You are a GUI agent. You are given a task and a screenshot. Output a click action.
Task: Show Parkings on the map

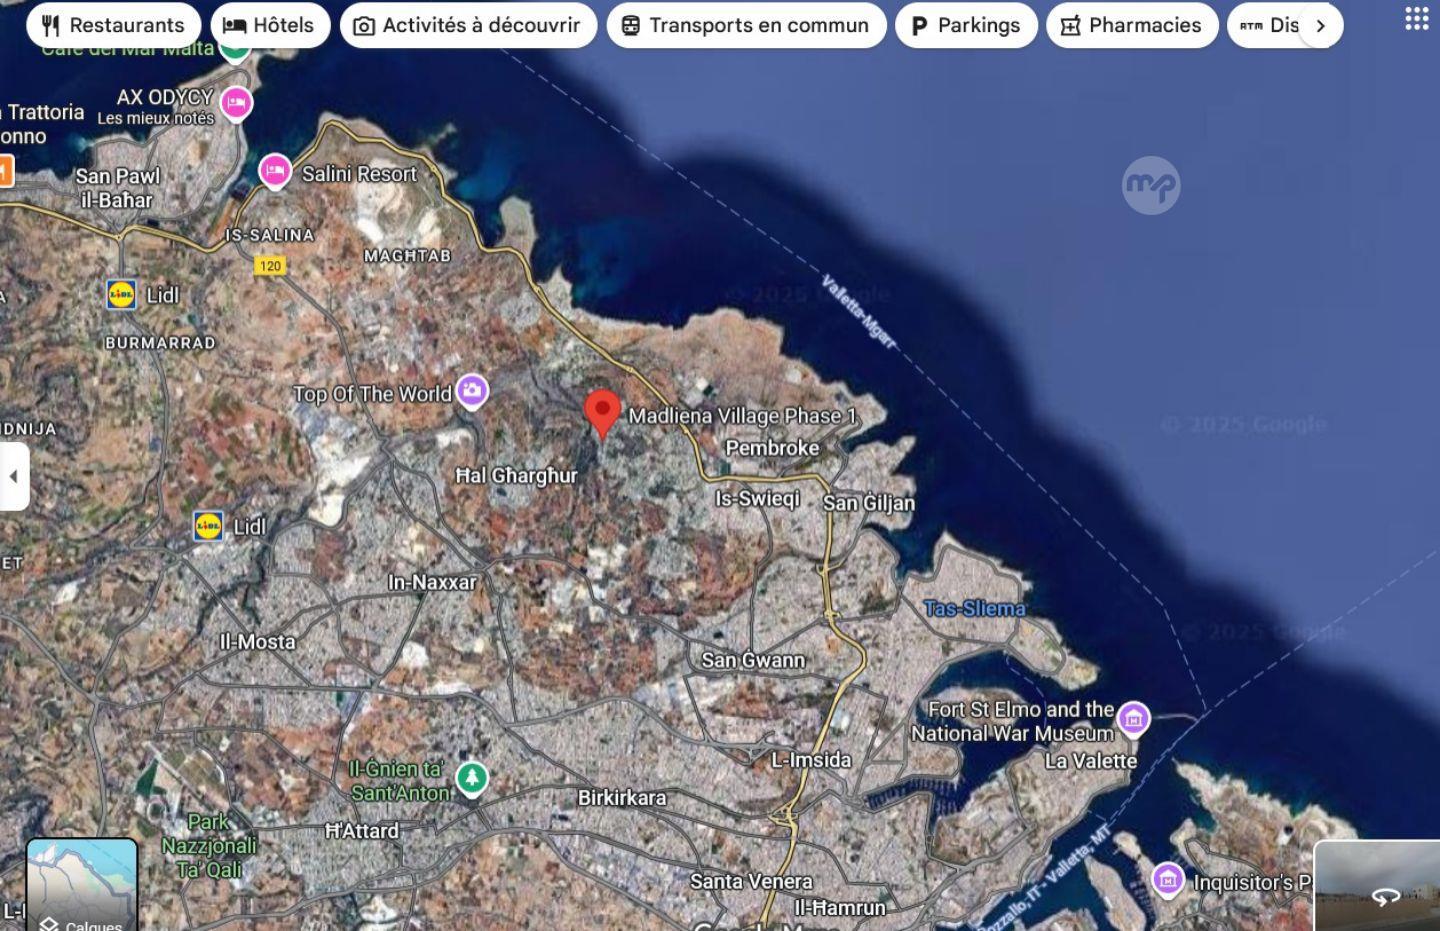pos(966,25)
